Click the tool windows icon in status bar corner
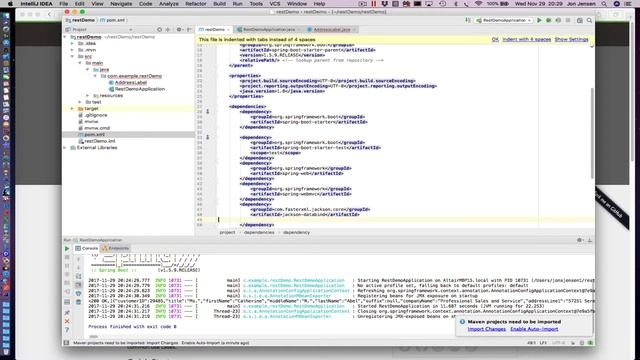640x360 pixels. (66, 343)
